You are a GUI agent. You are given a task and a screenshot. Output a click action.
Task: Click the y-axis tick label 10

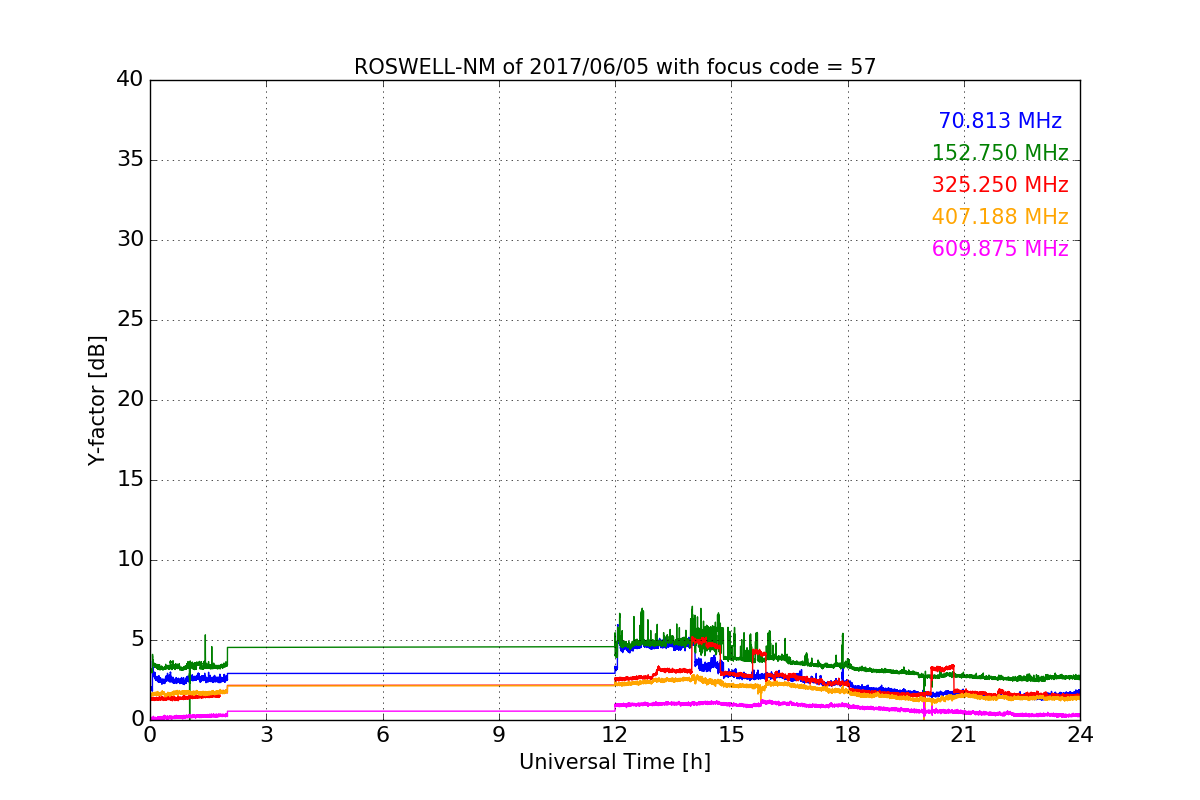(130, 560)
